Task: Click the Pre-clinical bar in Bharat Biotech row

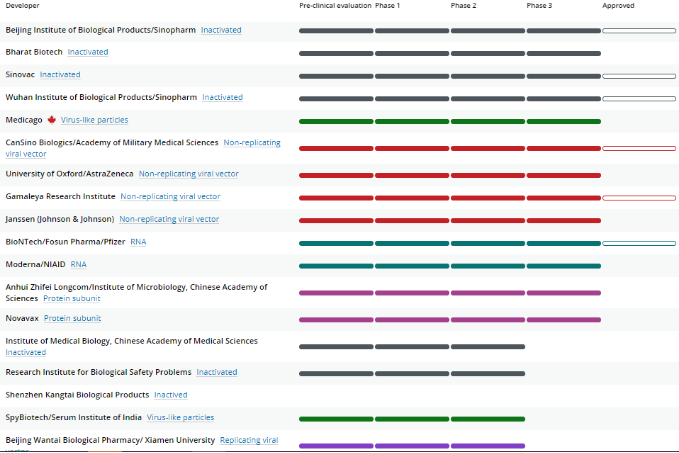Action: 336,53
